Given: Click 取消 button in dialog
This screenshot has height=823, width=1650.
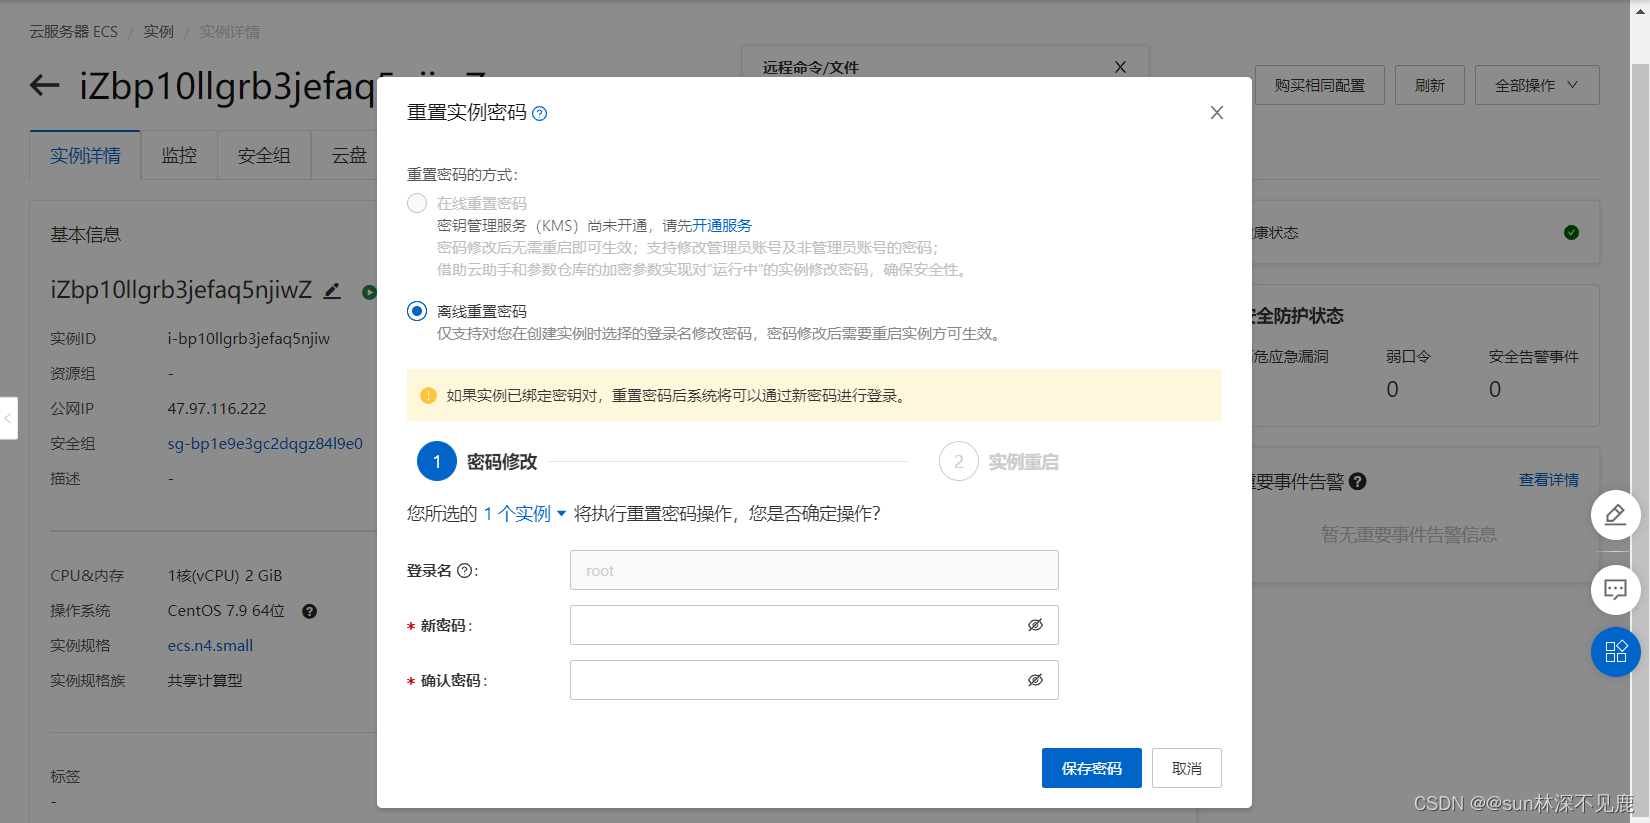Looking at the screenshot, I should click(x=1187, y=768).
